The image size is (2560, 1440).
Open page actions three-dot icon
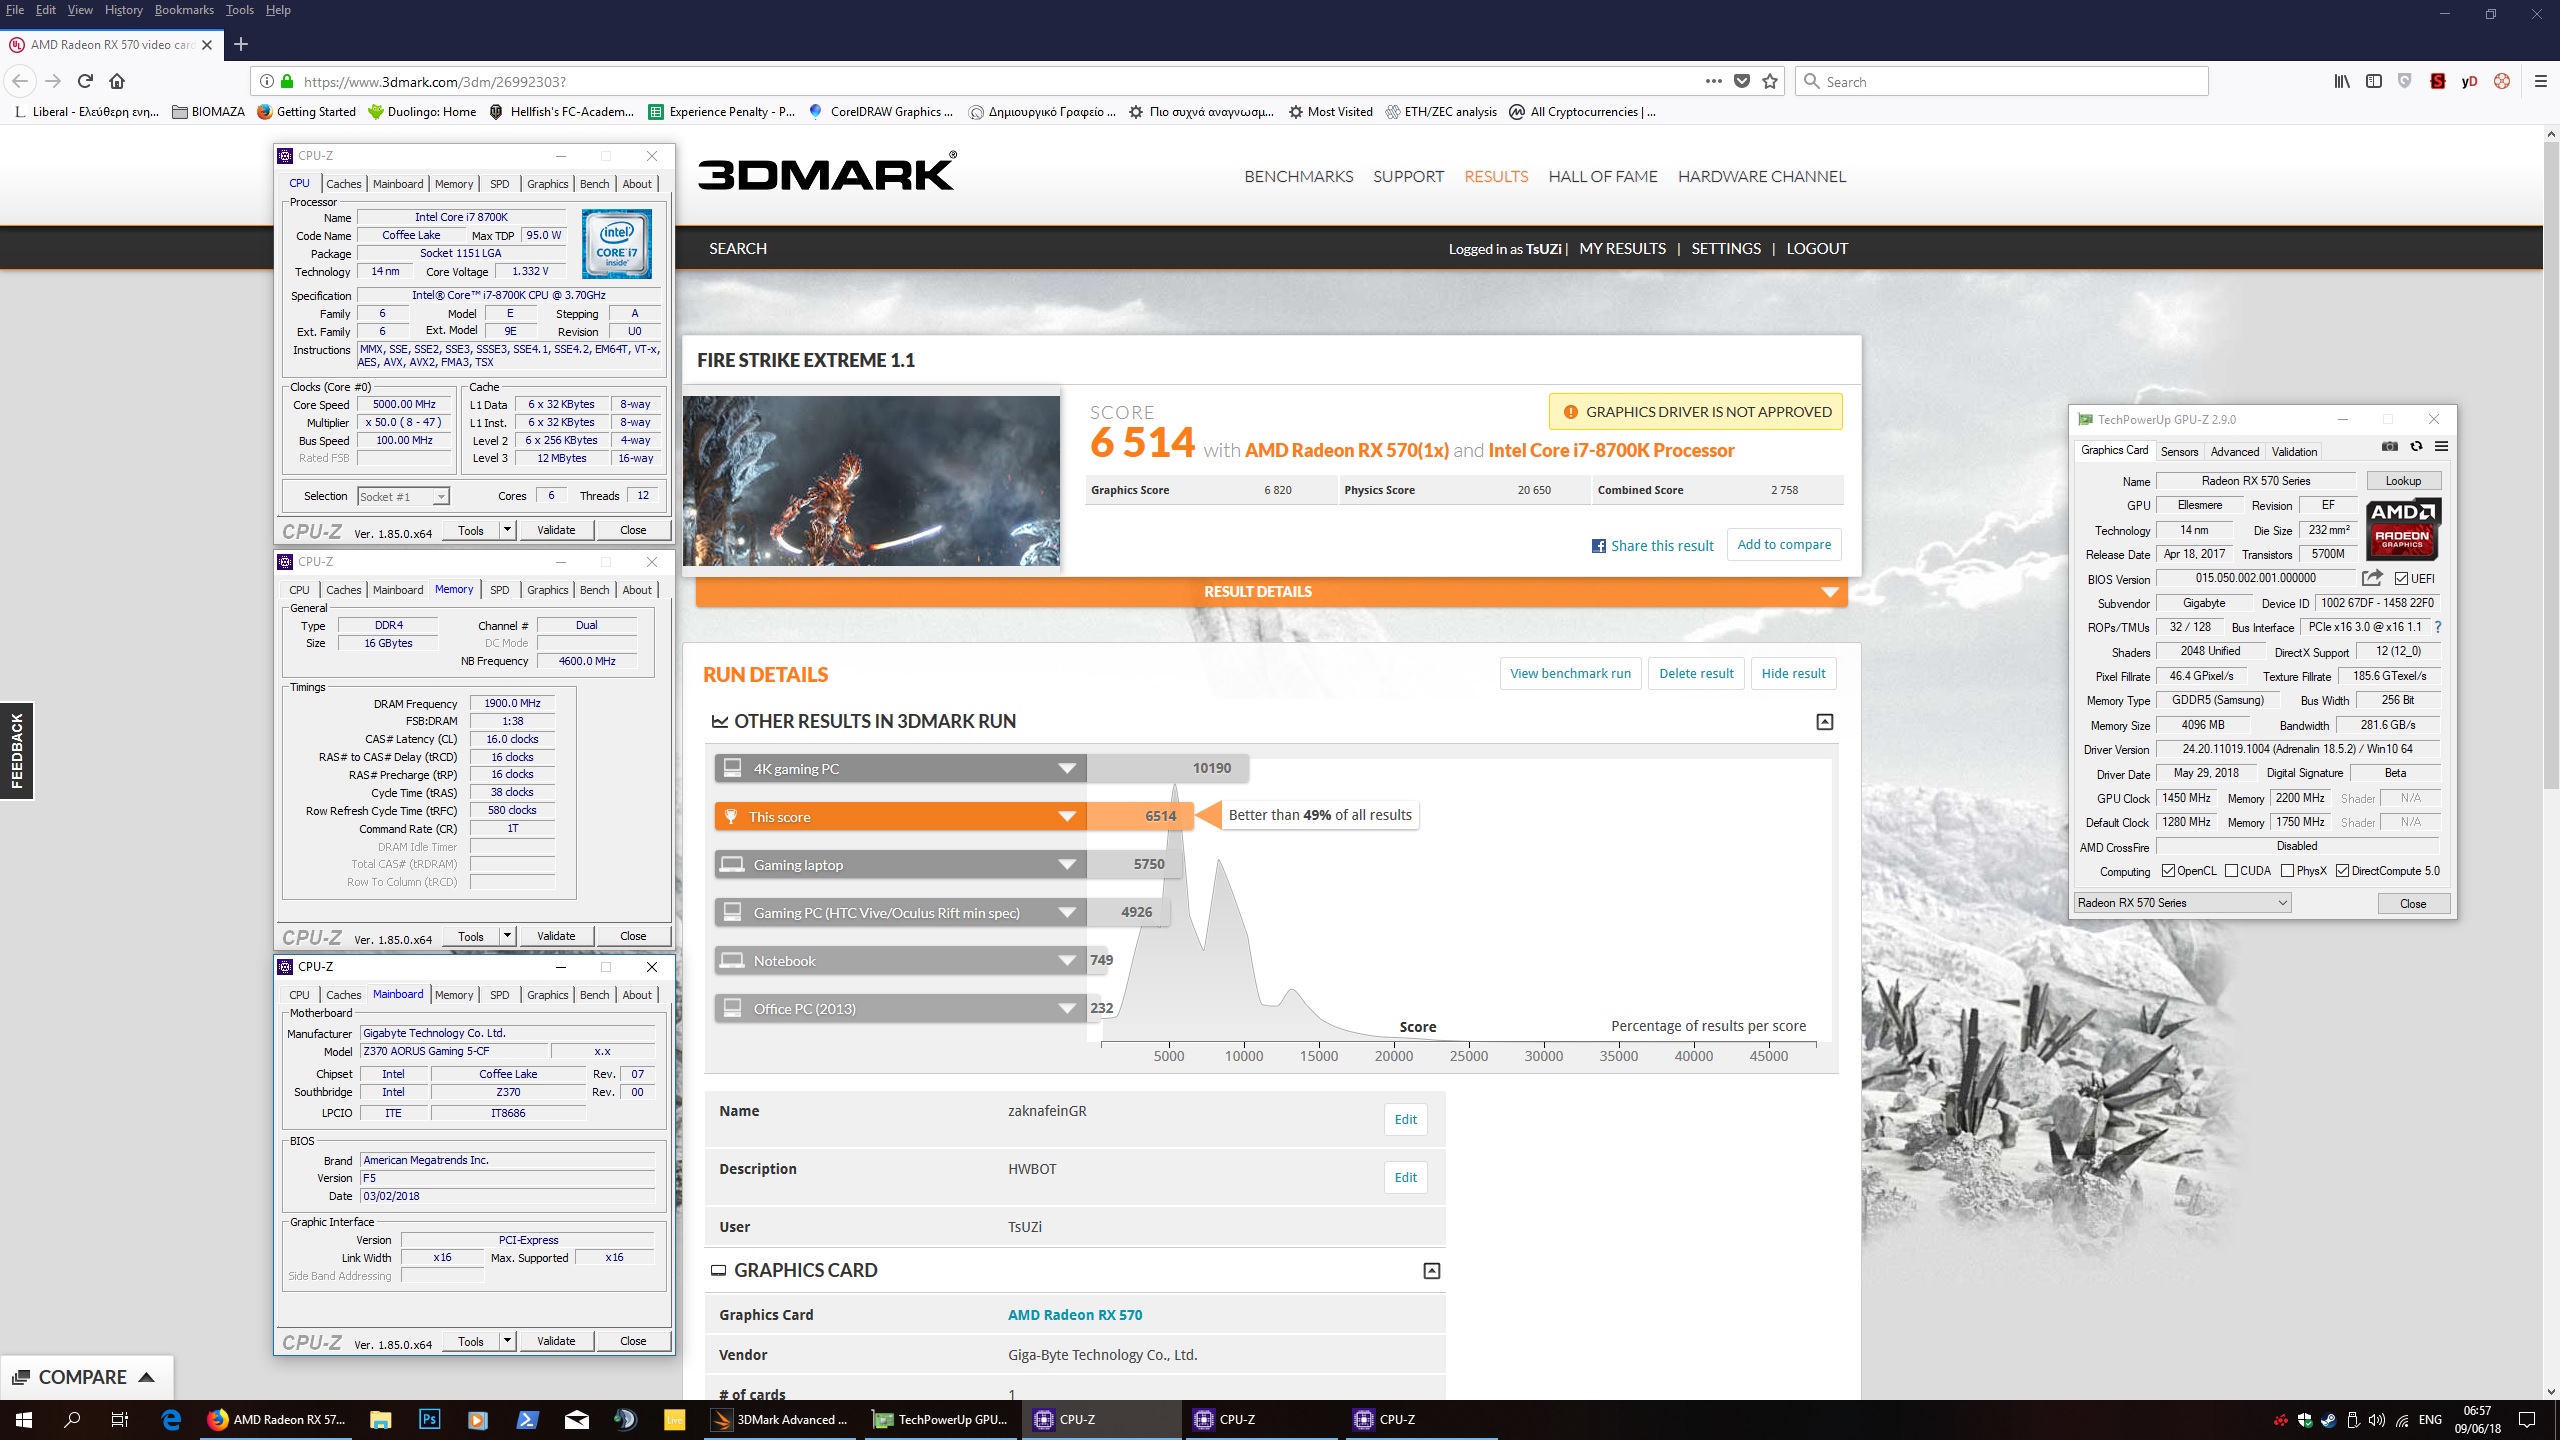point(1714,81)
